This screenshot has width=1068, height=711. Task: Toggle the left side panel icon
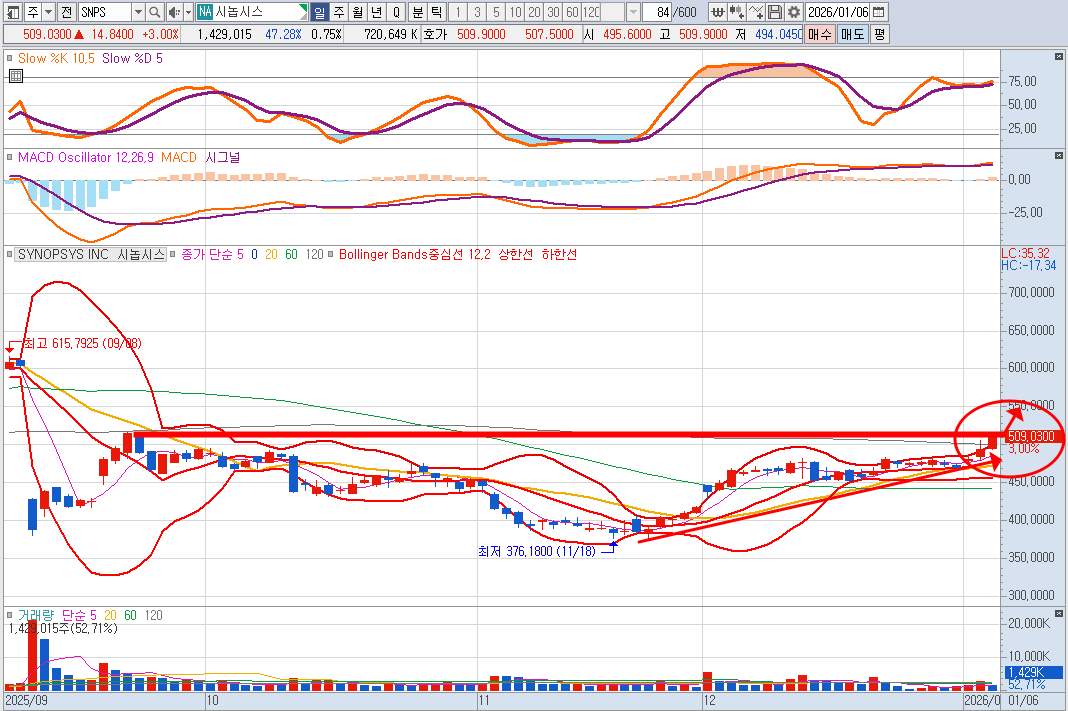click(x=11, y=12)
